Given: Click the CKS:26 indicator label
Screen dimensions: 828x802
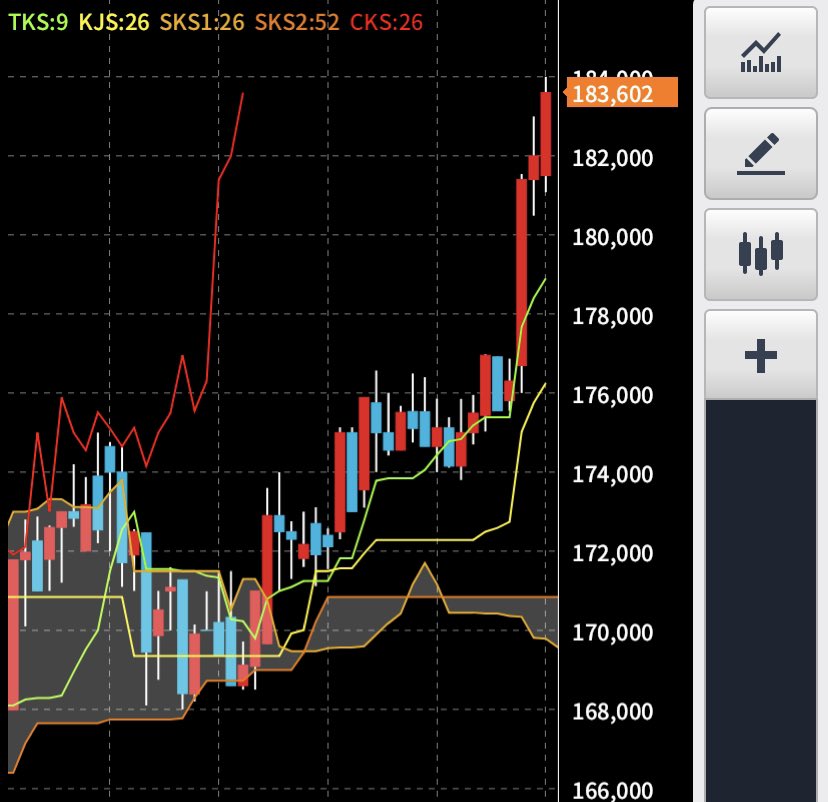Looking at the screenshot, I should click(387, 22).
